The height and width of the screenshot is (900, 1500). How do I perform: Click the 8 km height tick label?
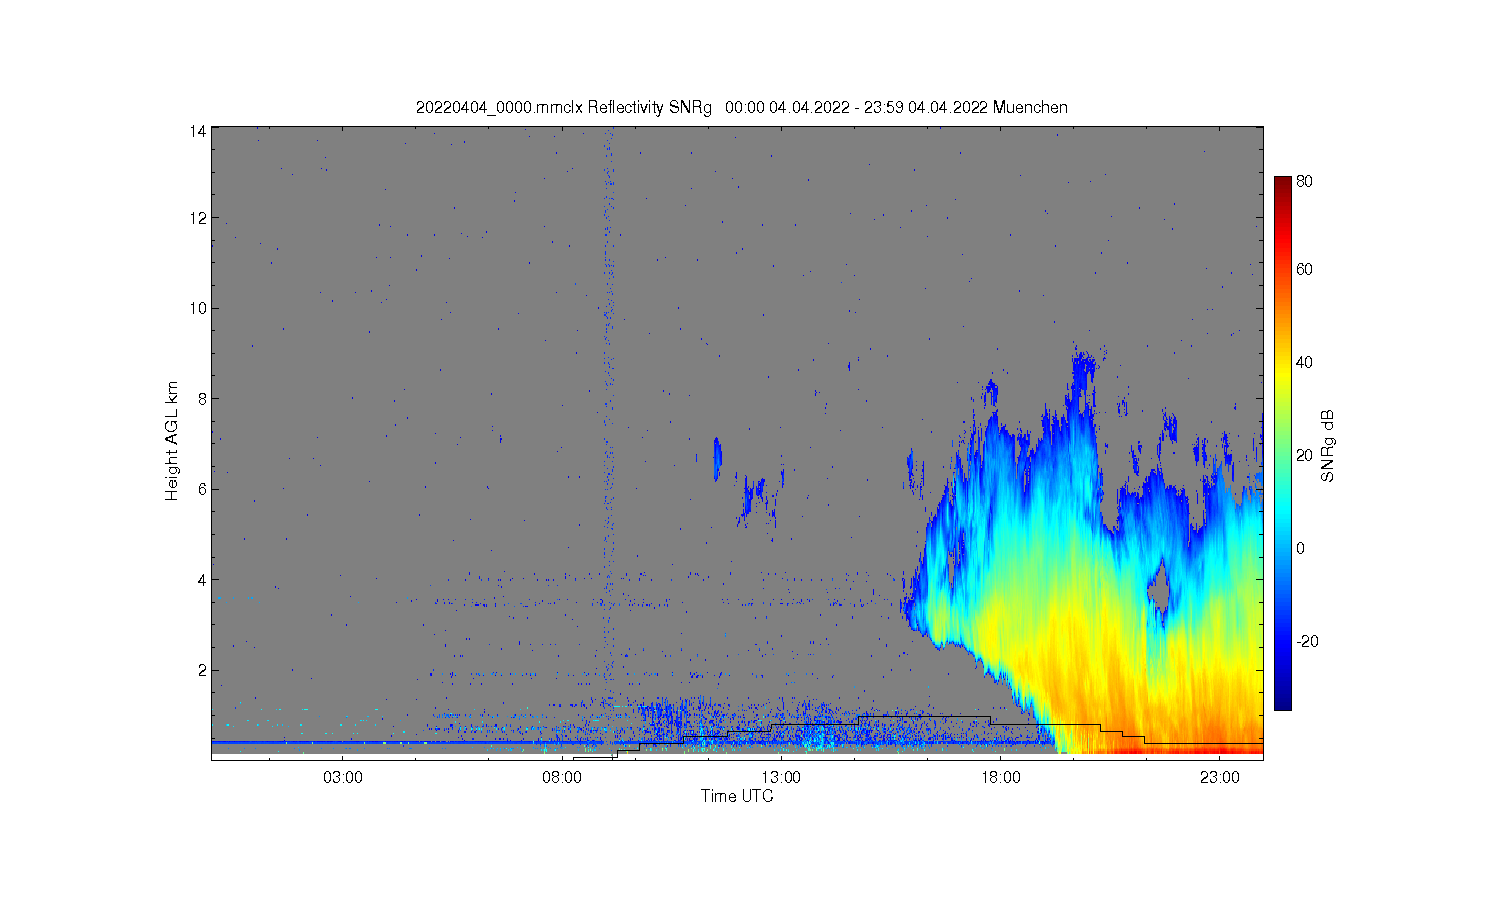202,398
